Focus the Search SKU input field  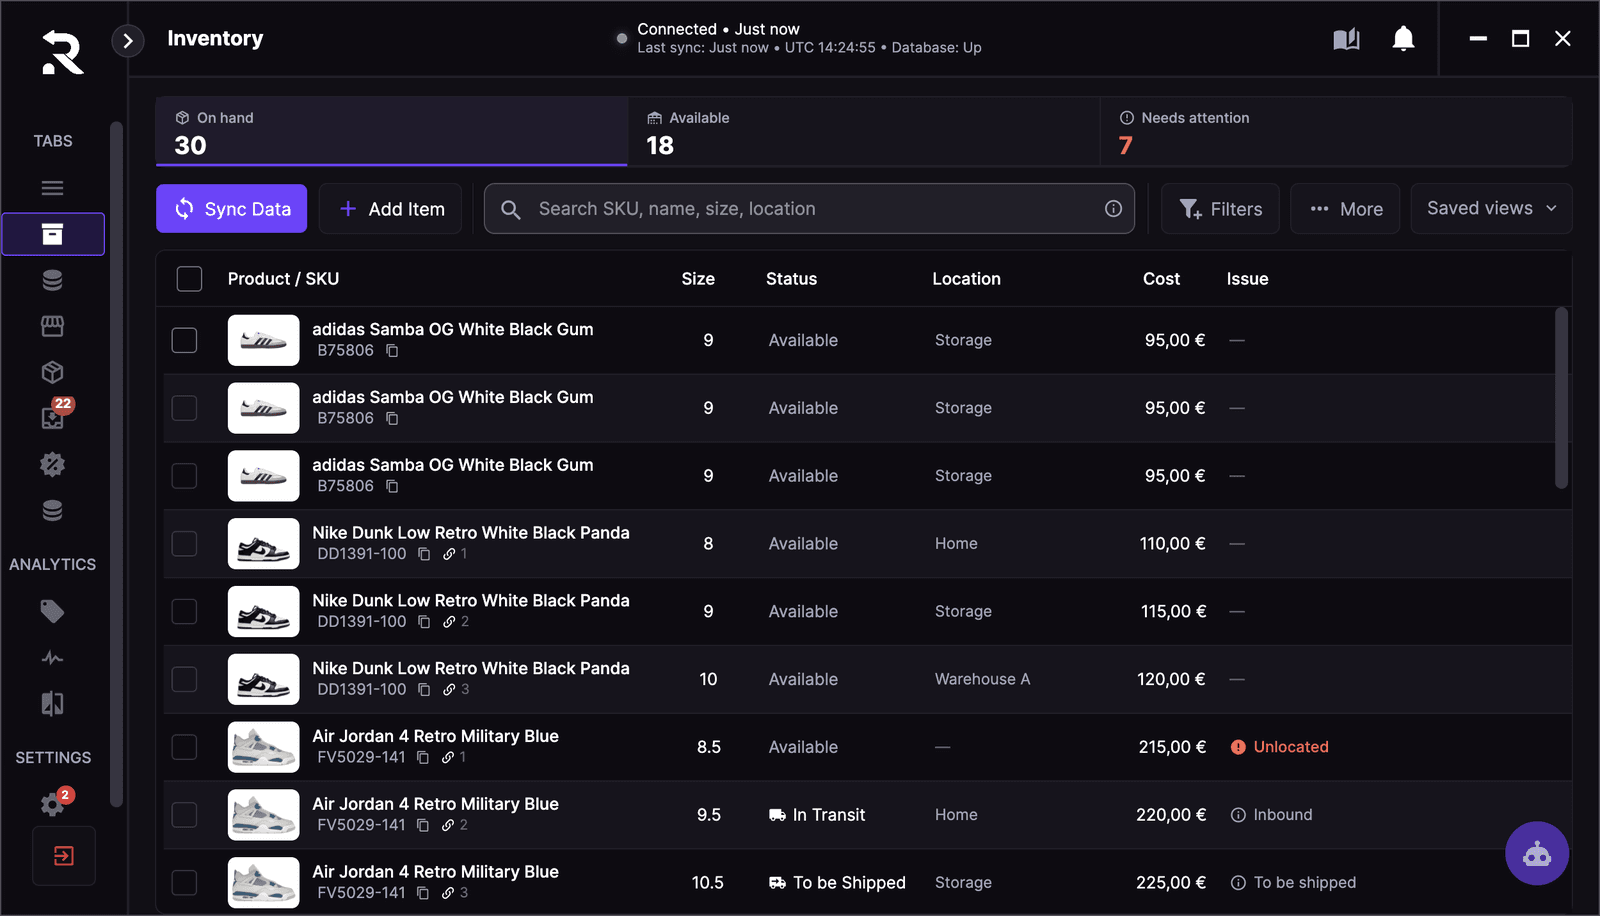pyautogui.click(x=809, y=209)
